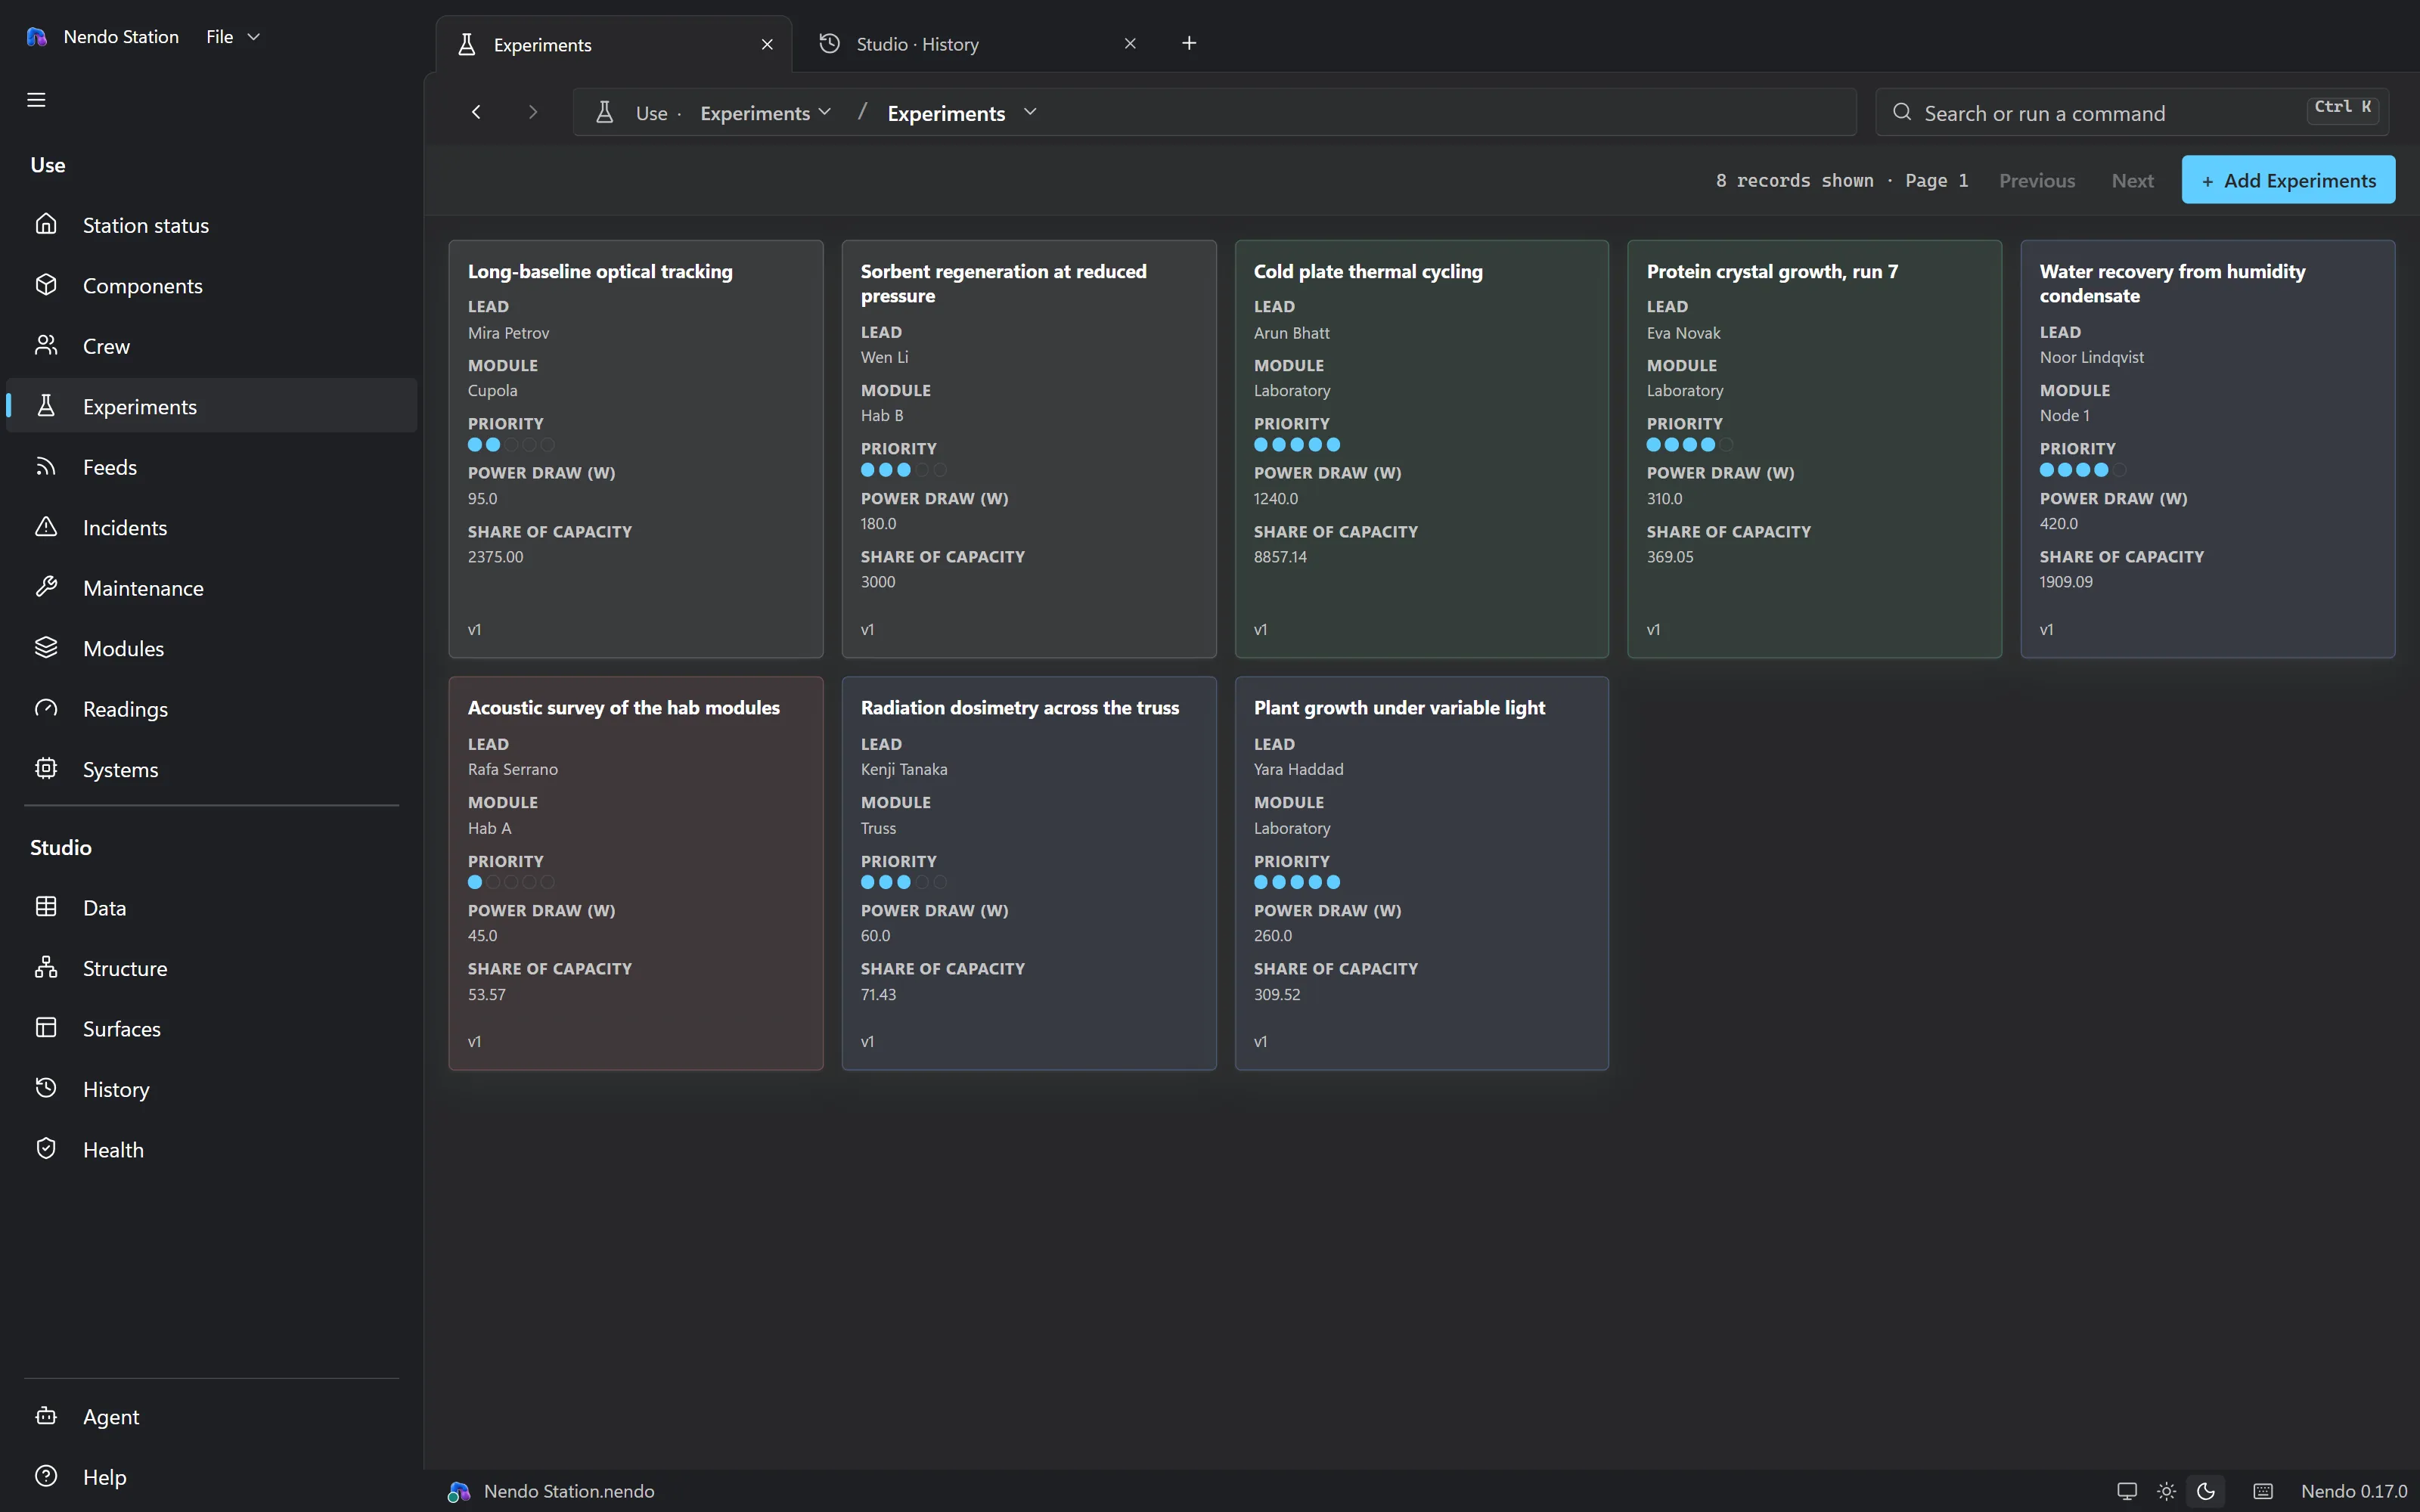Open the Feeds page
This screenshot has height=1512, width=2420.
coord(211,467)
